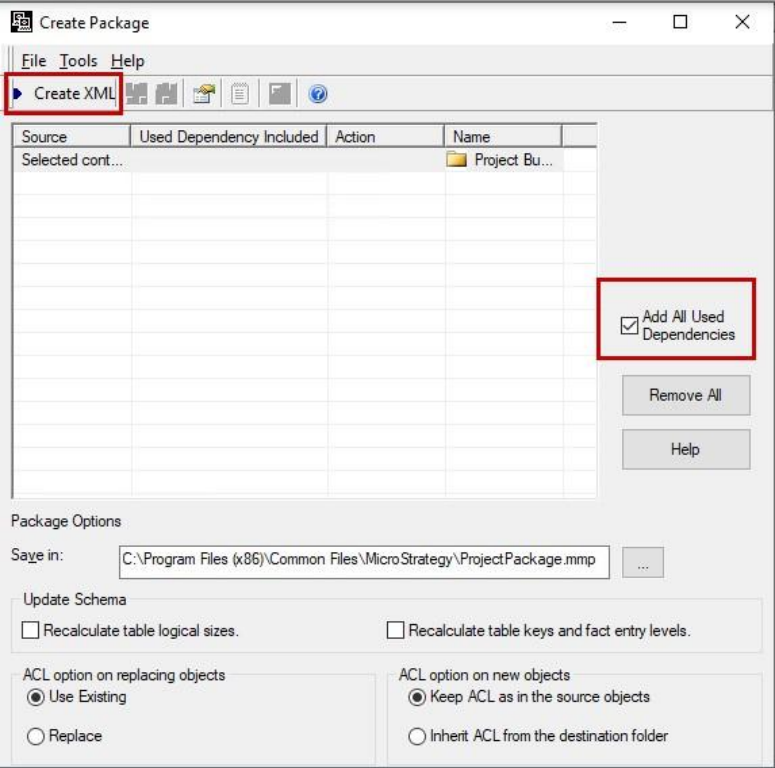775x768 pixels.
Task: Uncheck Add All Used Dependencies checkbox
Action: (x=629, y=326)
